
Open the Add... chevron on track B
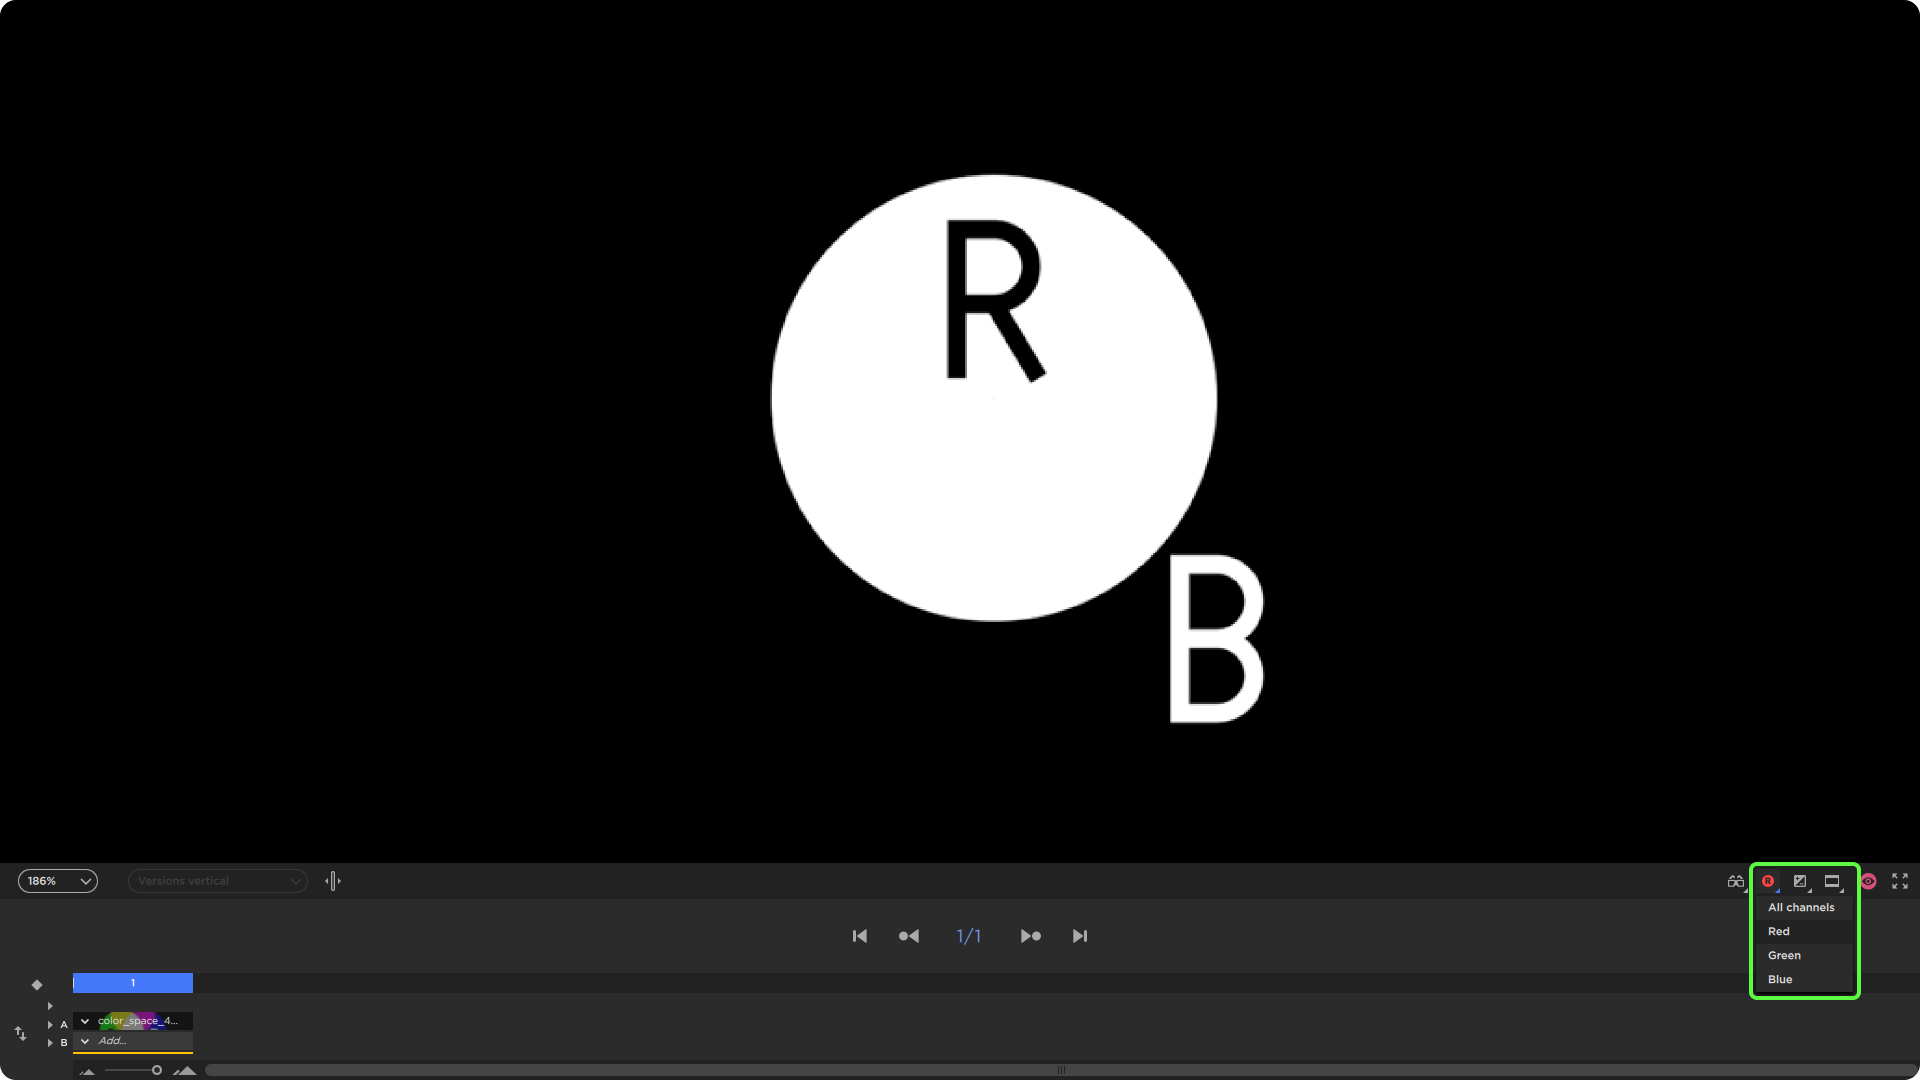[85, 1041]
